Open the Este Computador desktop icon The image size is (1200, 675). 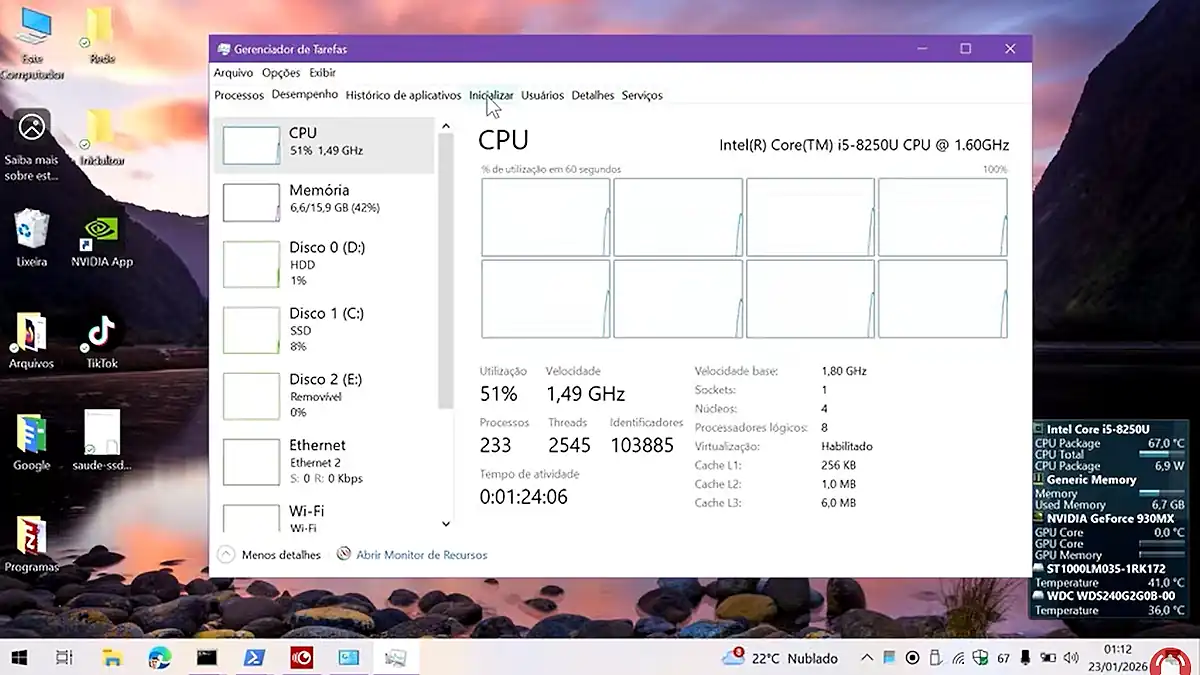[32, 42]
